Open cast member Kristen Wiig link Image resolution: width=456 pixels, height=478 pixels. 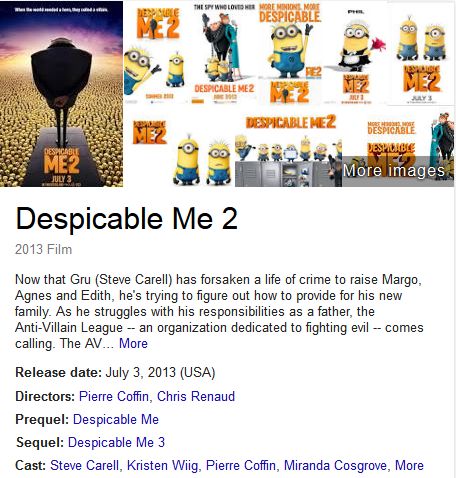click(x=162, y=465)
